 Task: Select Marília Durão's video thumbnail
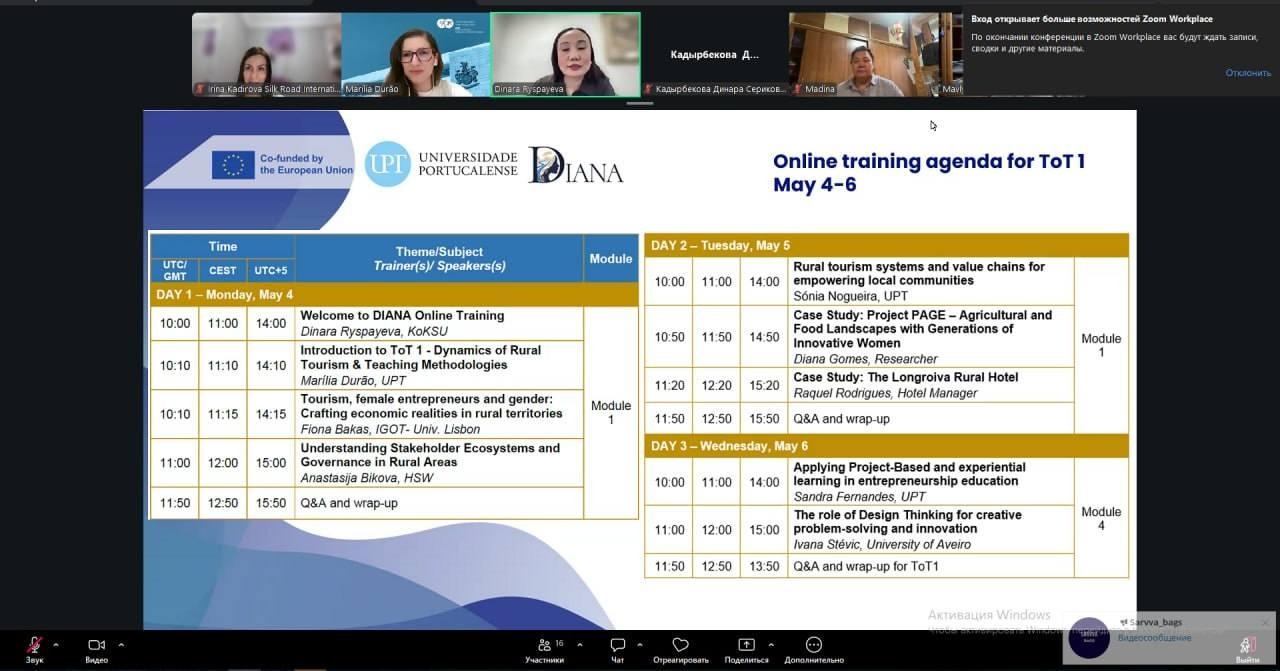(415, 54)
